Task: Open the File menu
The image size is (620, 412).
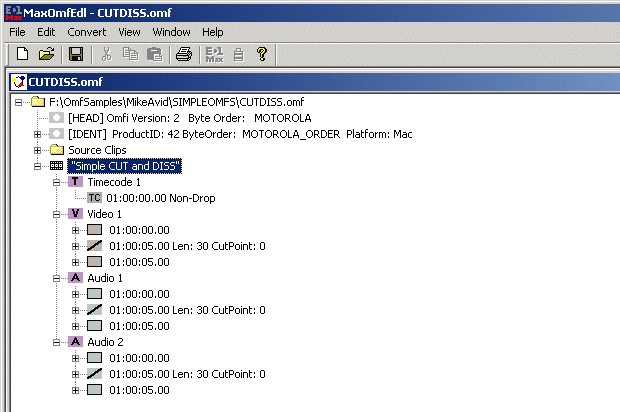Action: (x=17, y=32)
